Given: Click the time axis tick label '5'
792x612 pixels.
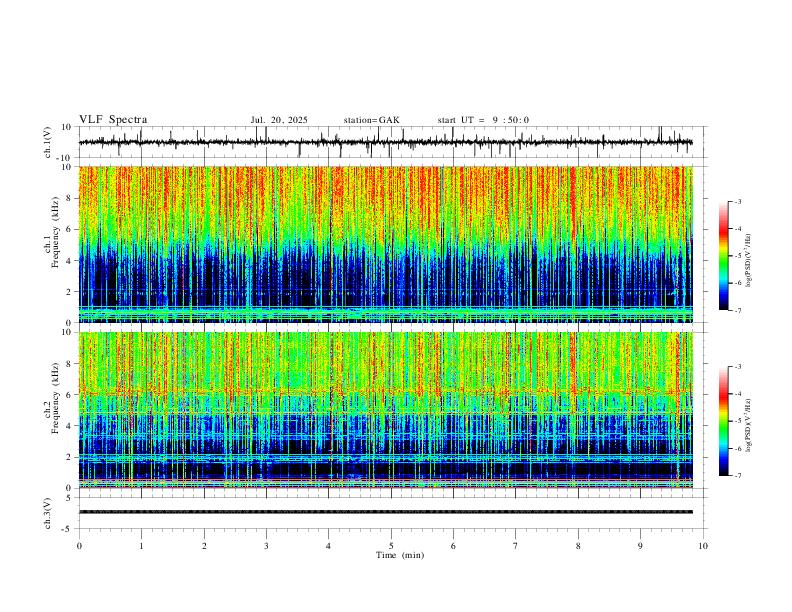Looking at the screenshot, I should click(x=391, y=546).
